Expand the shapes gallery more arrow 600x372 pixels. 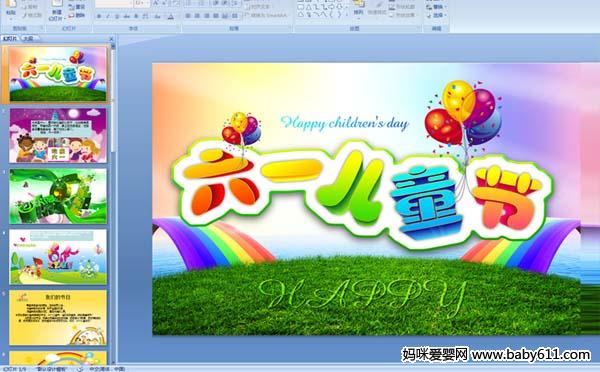[347, 15]
